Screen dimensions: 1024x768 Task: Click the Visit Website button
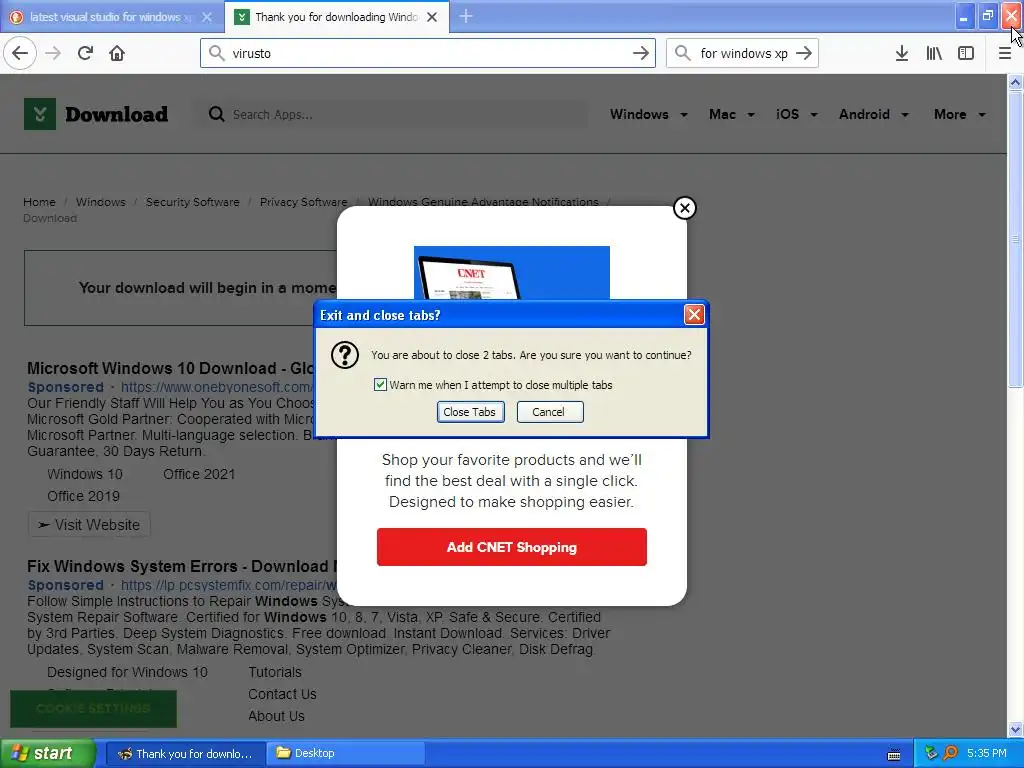(89, 525)
